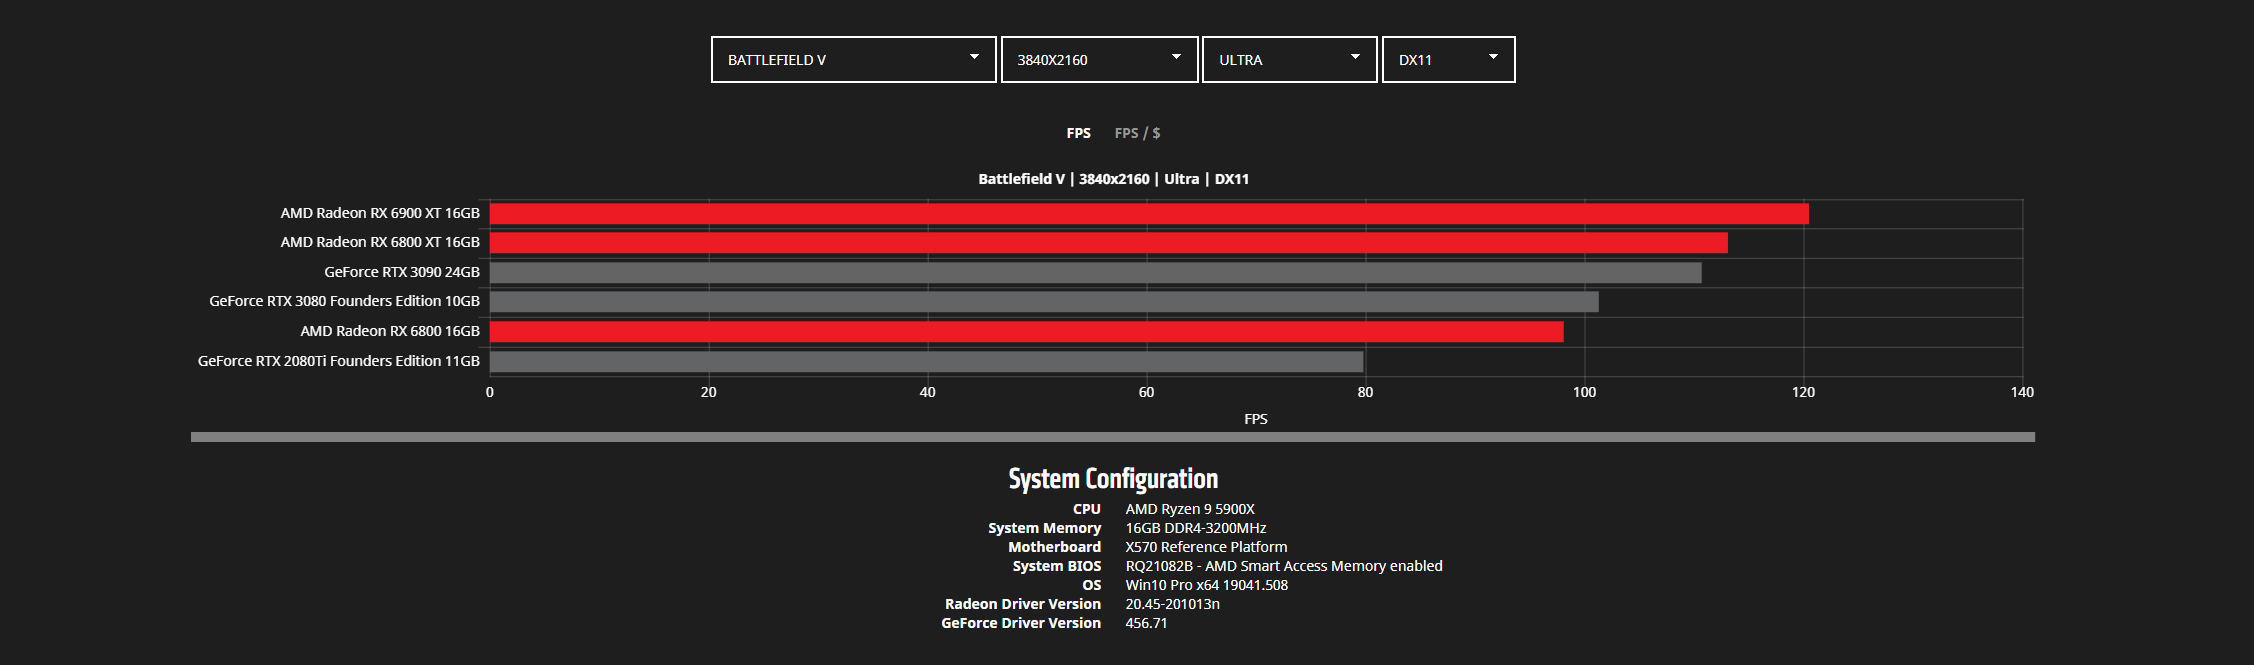Click the RTX 3080 Founders Edition bar
The width and height of the screenshot is (2254, 665).
click(1044, 301)
